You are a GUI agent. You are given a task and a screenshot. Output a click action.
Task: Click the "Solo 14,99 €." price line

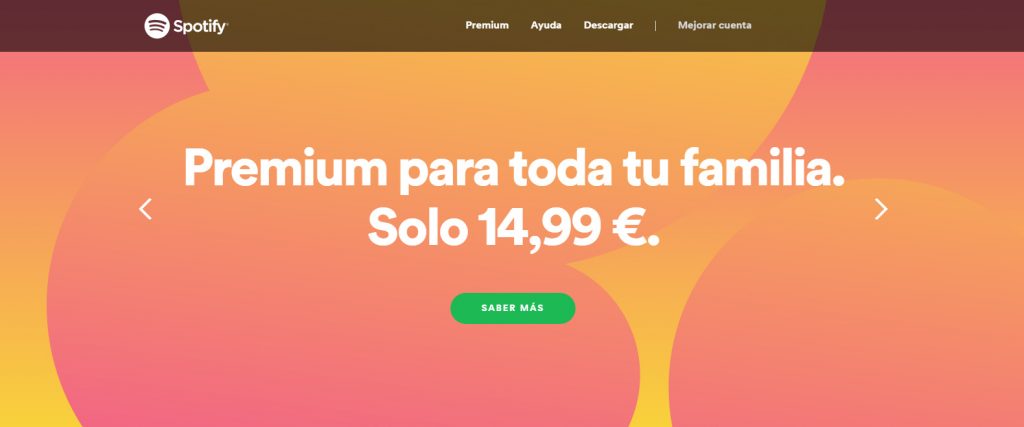tap(513, 227)
